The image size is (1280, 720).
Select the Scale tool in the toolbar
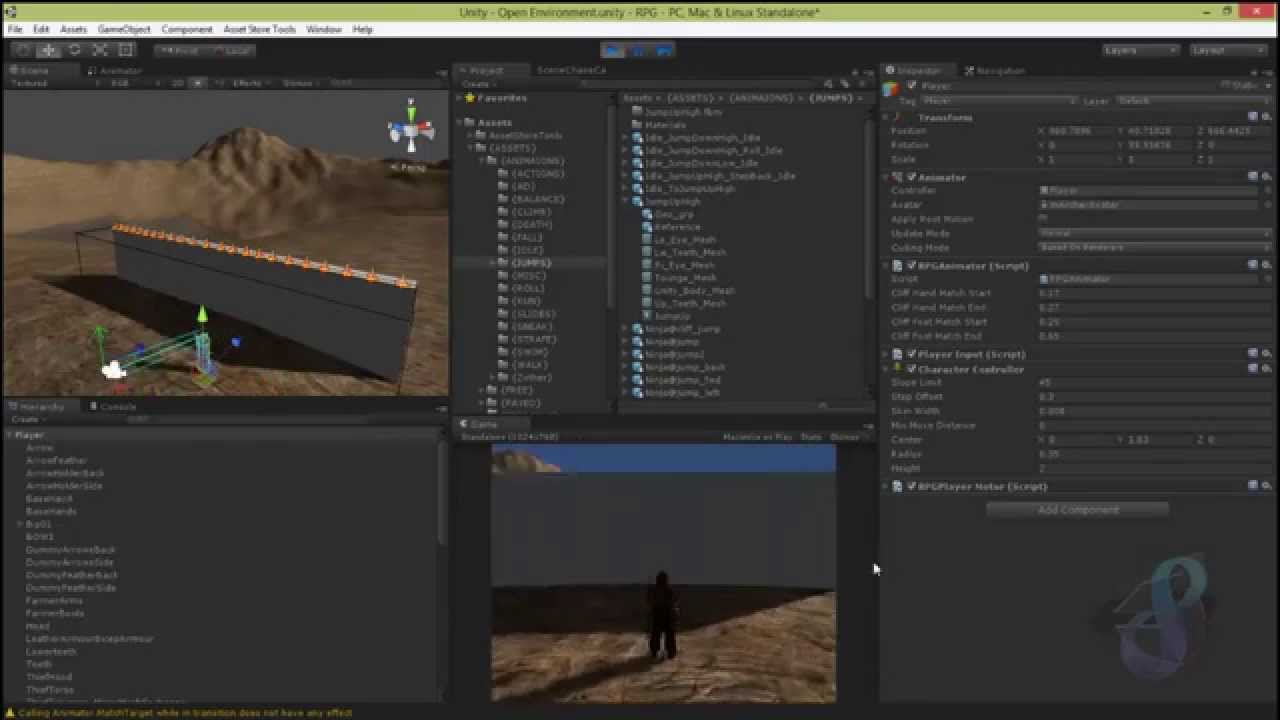(100, 50)
